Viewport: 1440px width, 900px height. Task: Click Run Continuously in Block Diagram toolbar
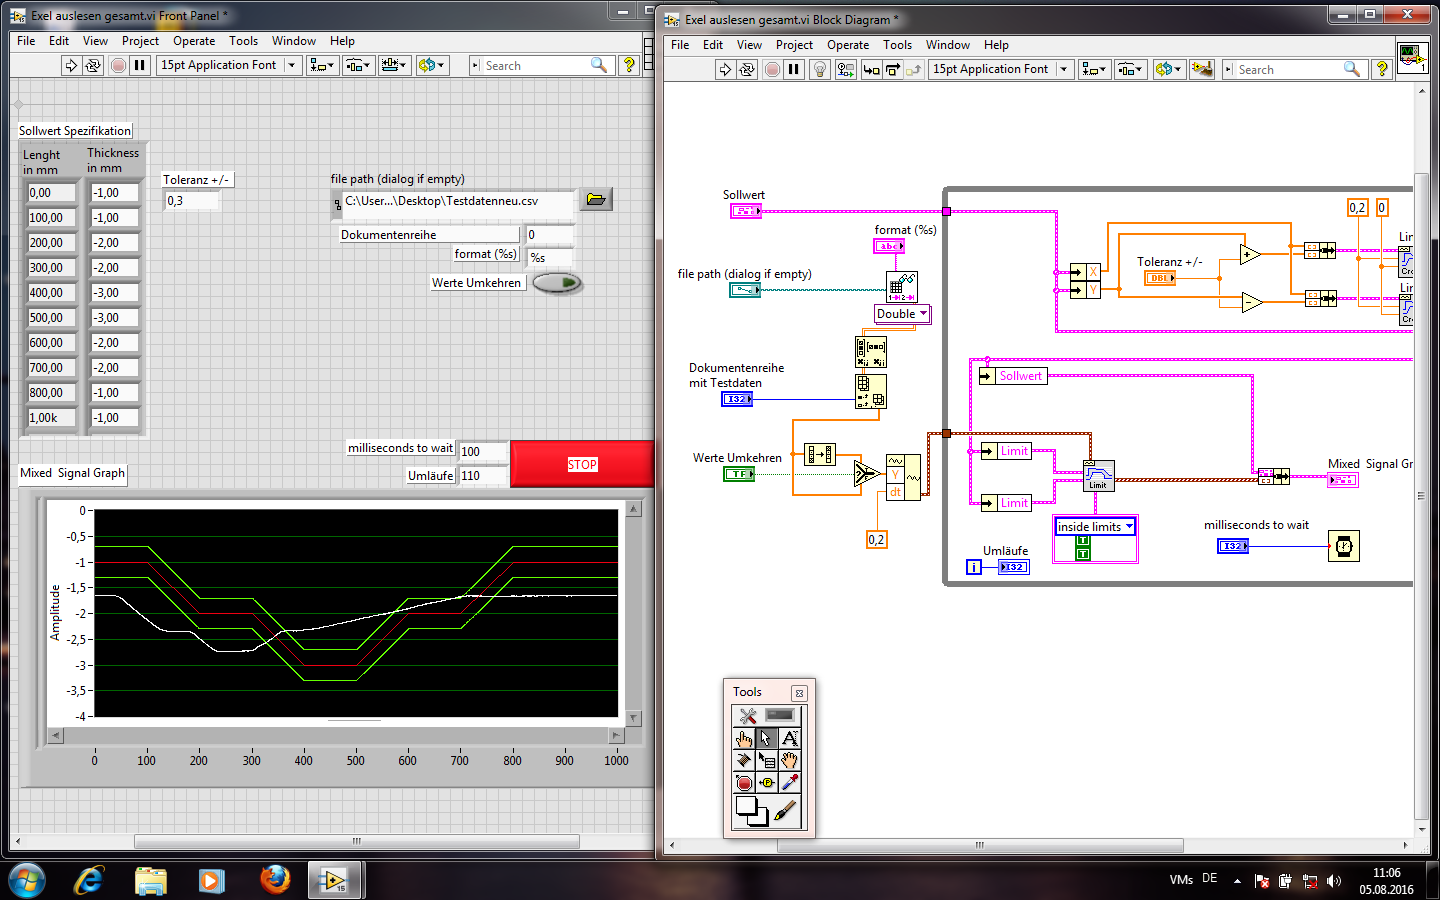[747, 69]
